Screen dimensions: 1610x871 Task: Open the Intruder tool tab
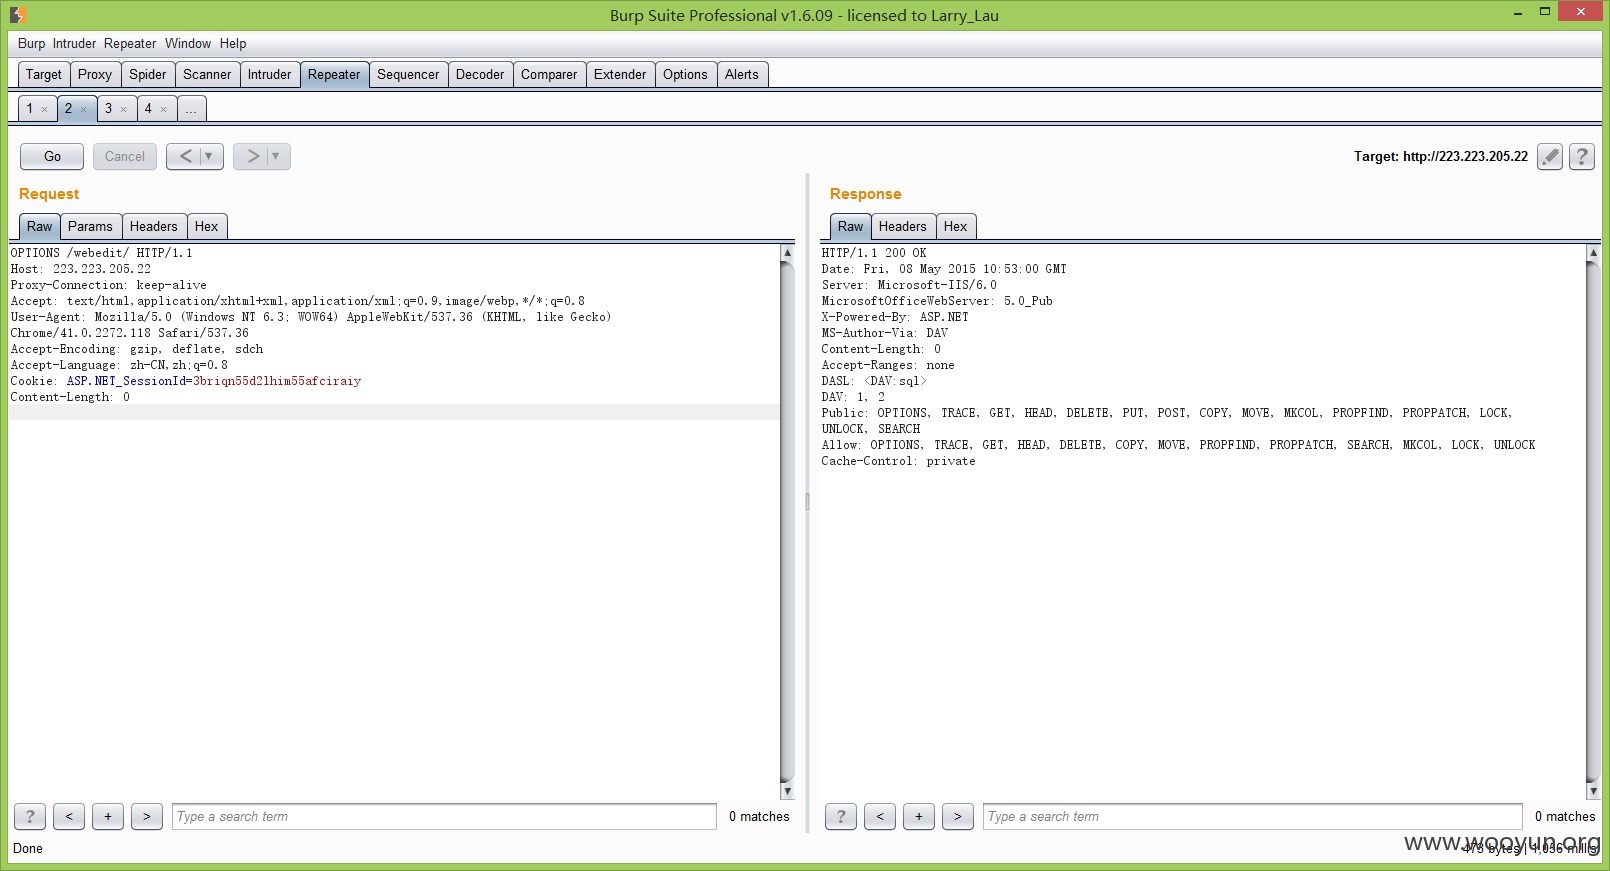(270, 74)
